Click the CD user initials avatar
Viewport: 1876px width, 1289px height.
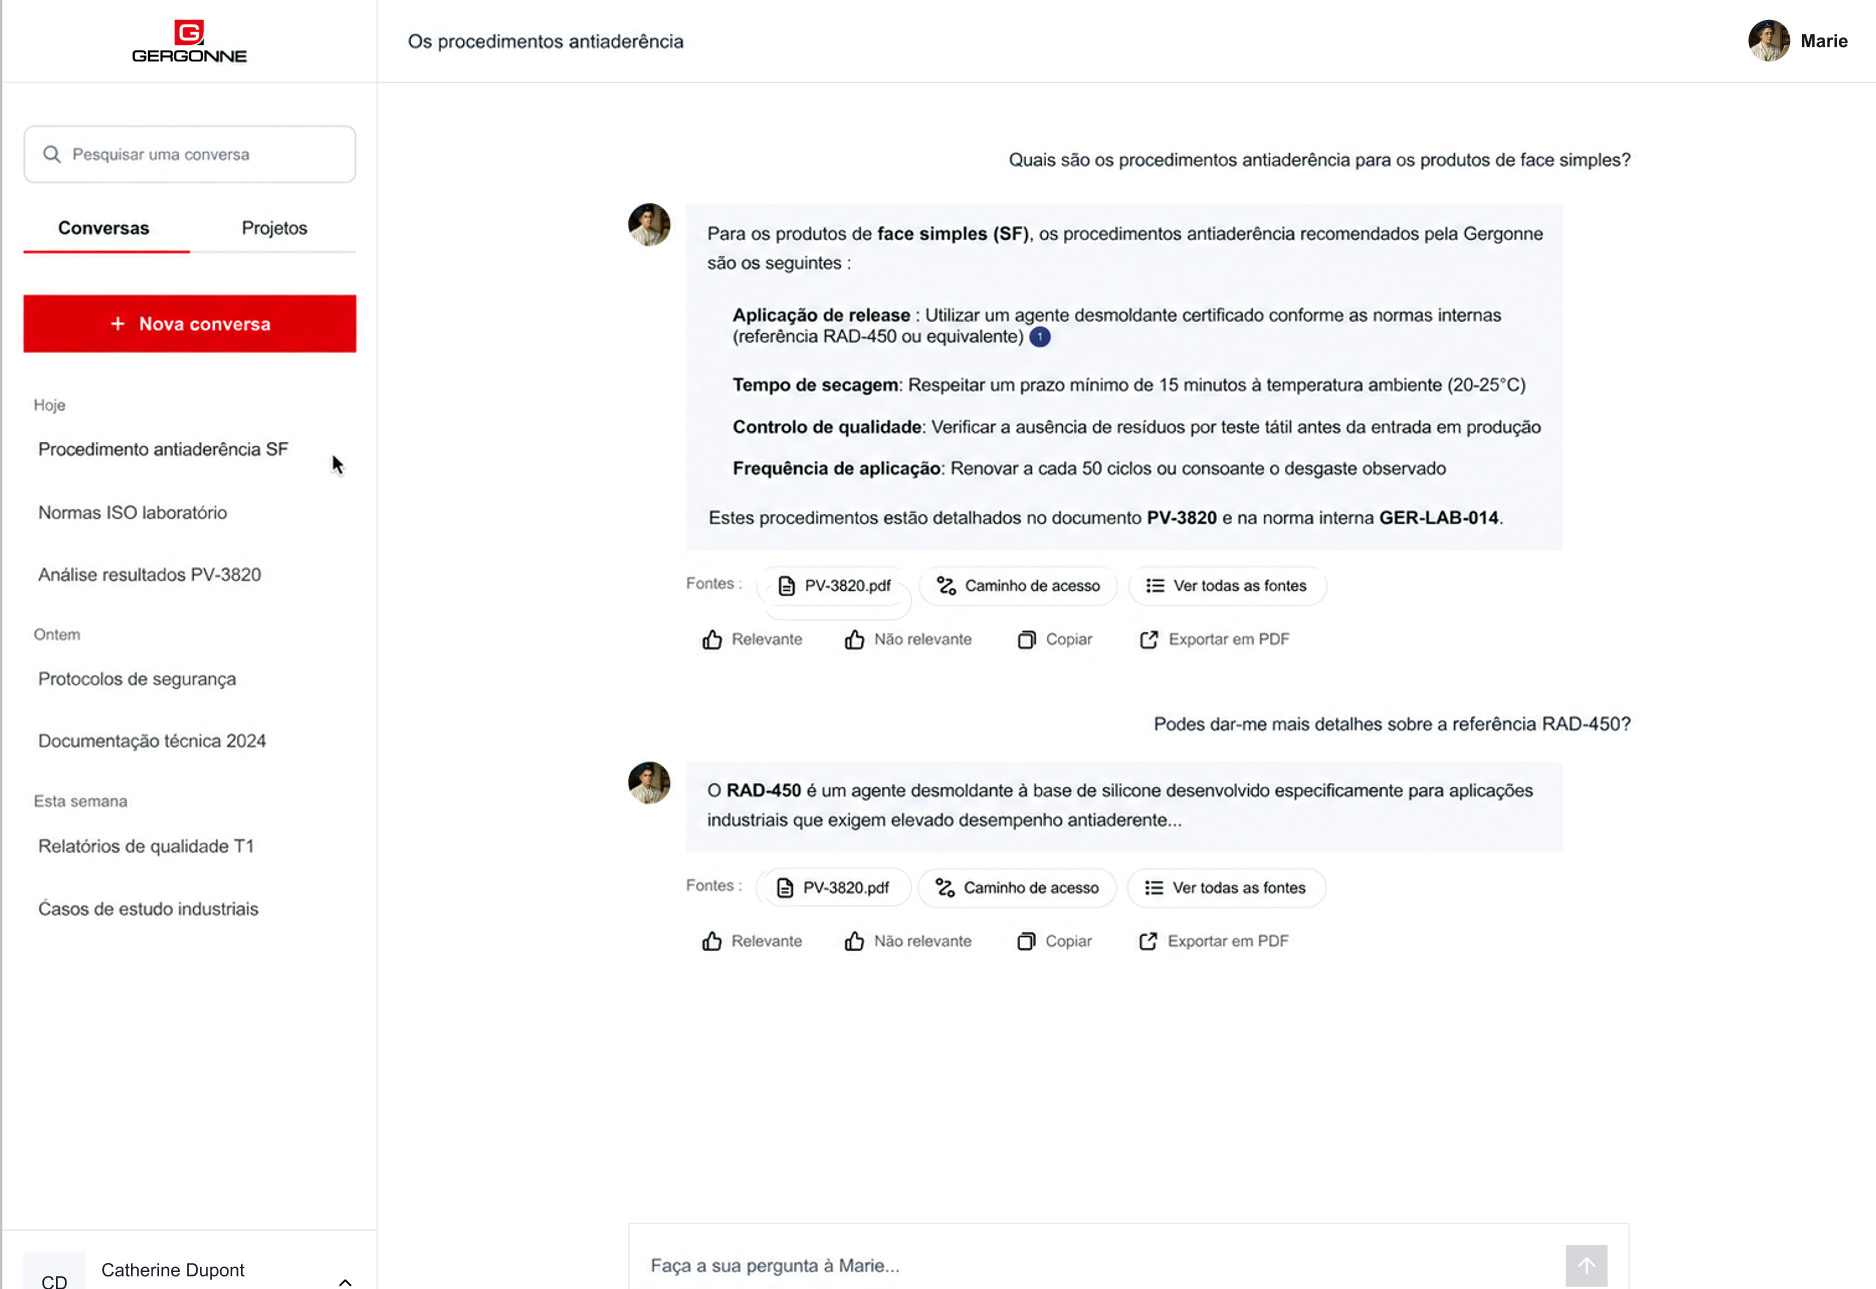[54, 1272]
